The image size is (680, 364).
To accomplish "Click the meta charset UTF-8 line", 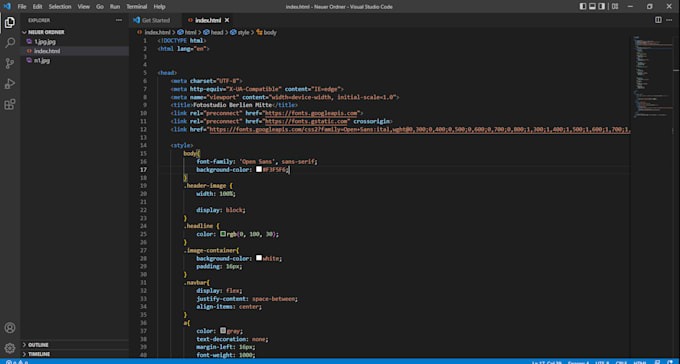I will [206, 81].
